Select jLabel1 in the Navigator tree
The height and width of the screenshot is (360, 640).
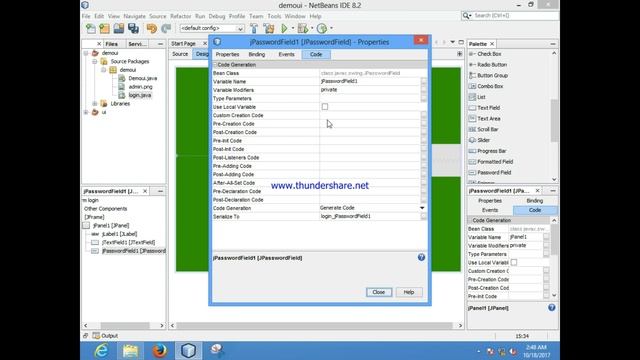[119, 234]
